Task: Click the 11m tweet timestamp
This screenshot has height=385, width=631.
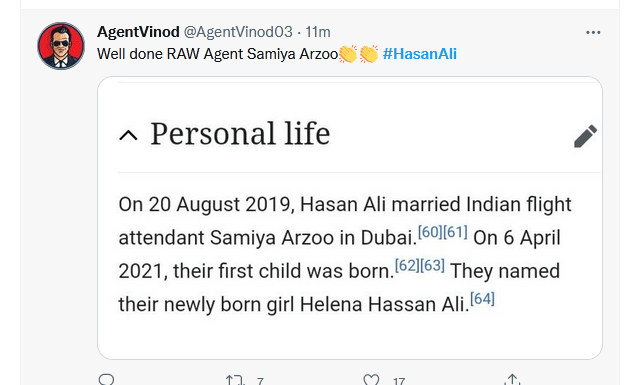Action: [318, 32]
